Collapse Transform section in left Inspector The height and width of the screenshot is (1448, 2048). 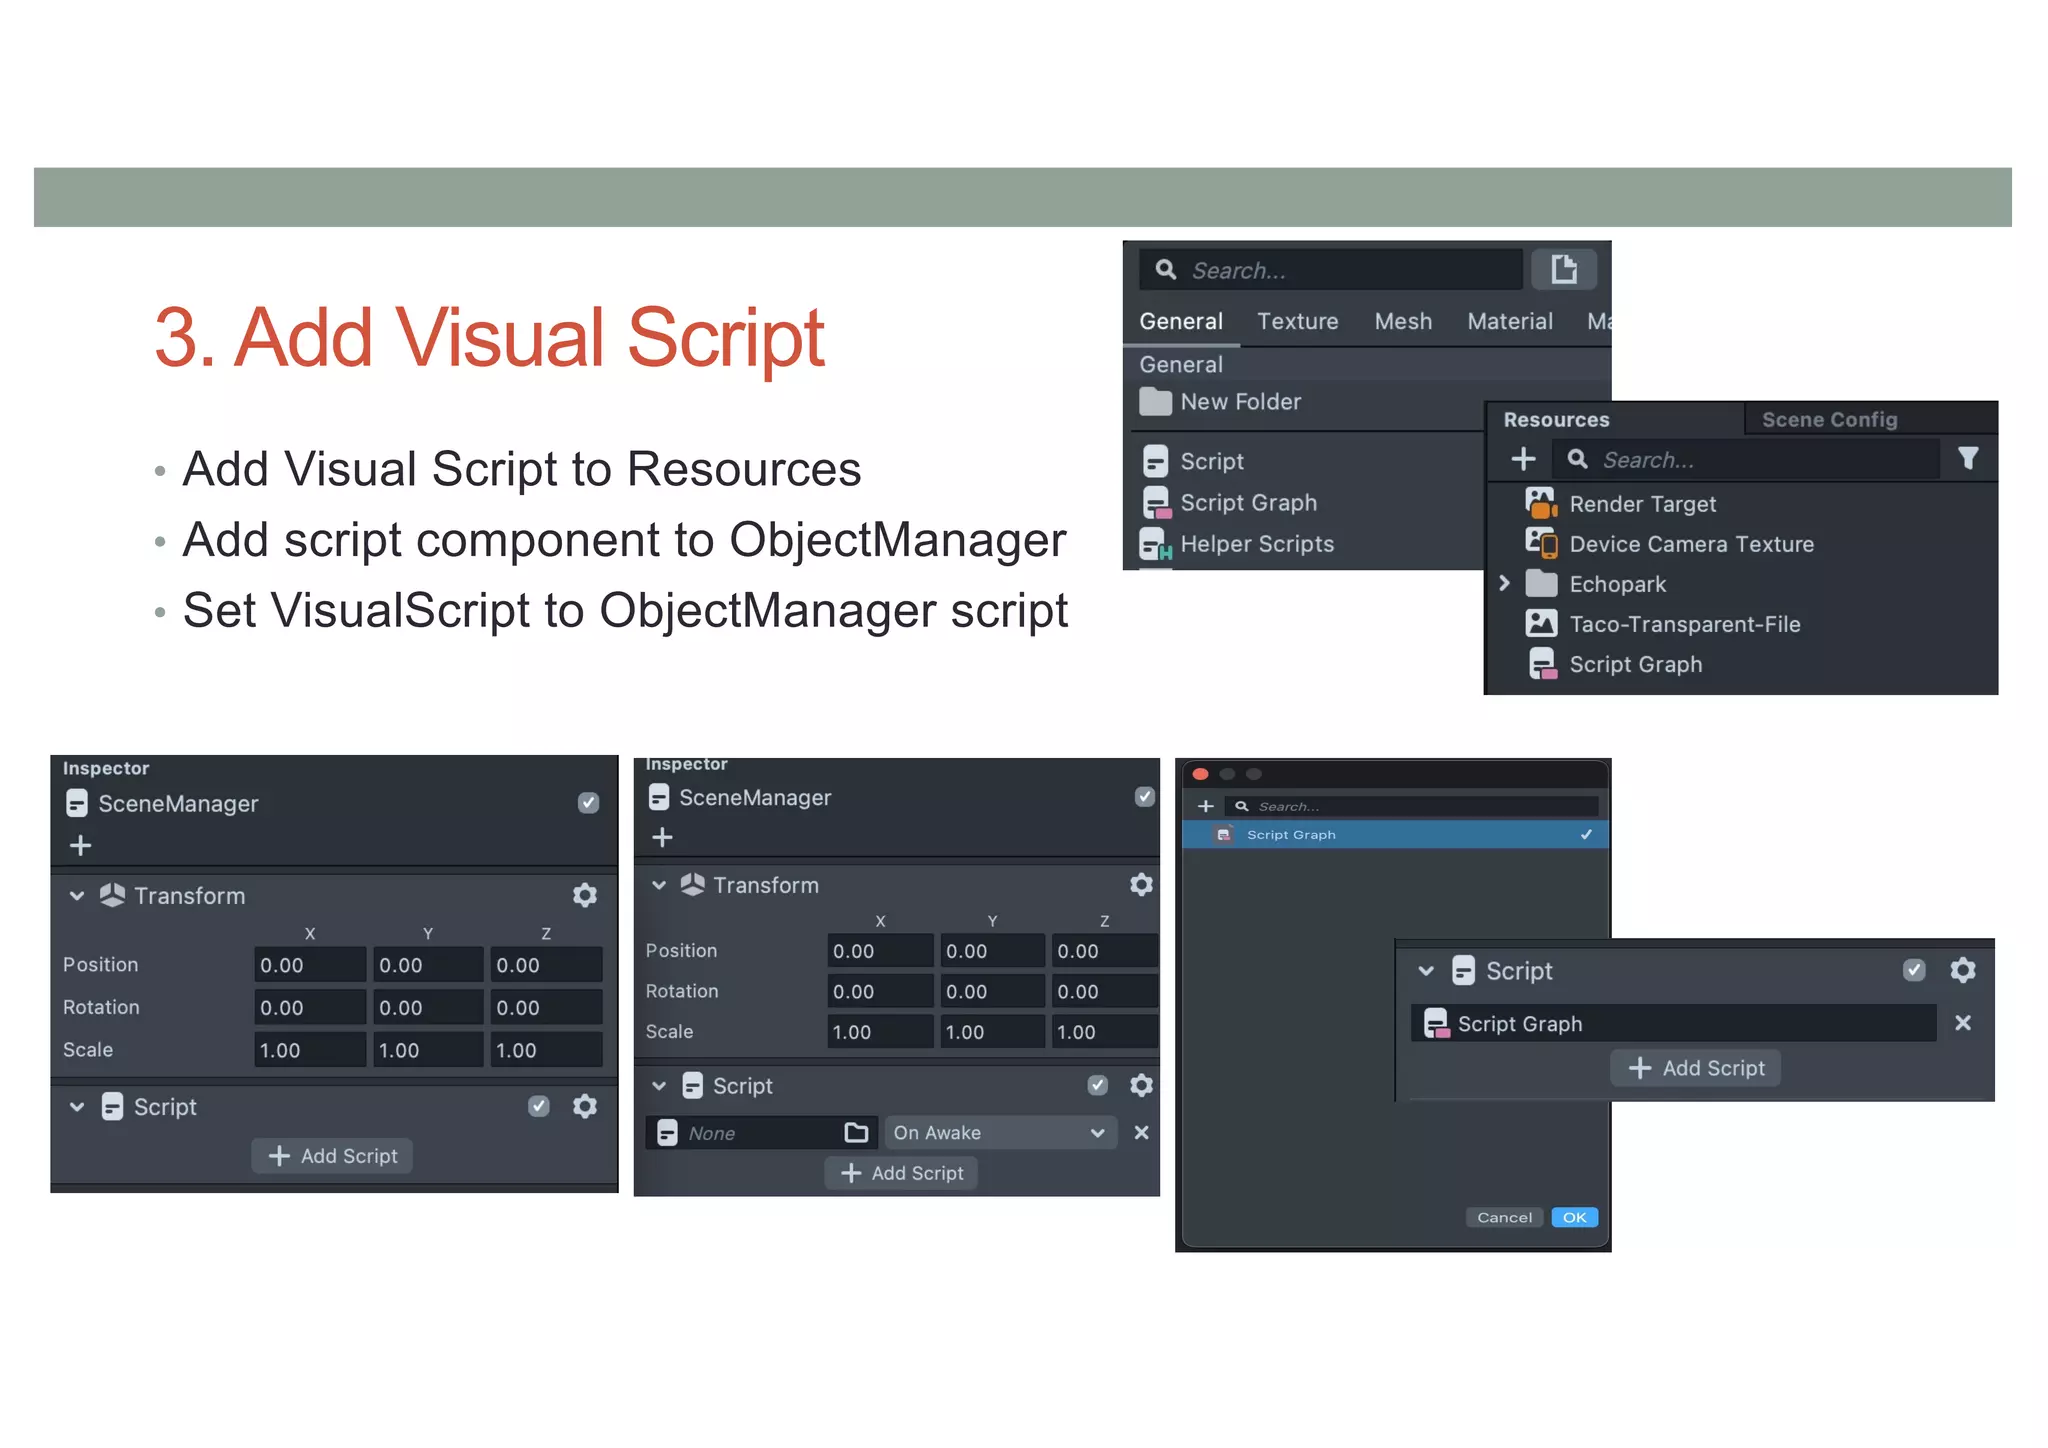pyautogui.click(x=77, y=895)
